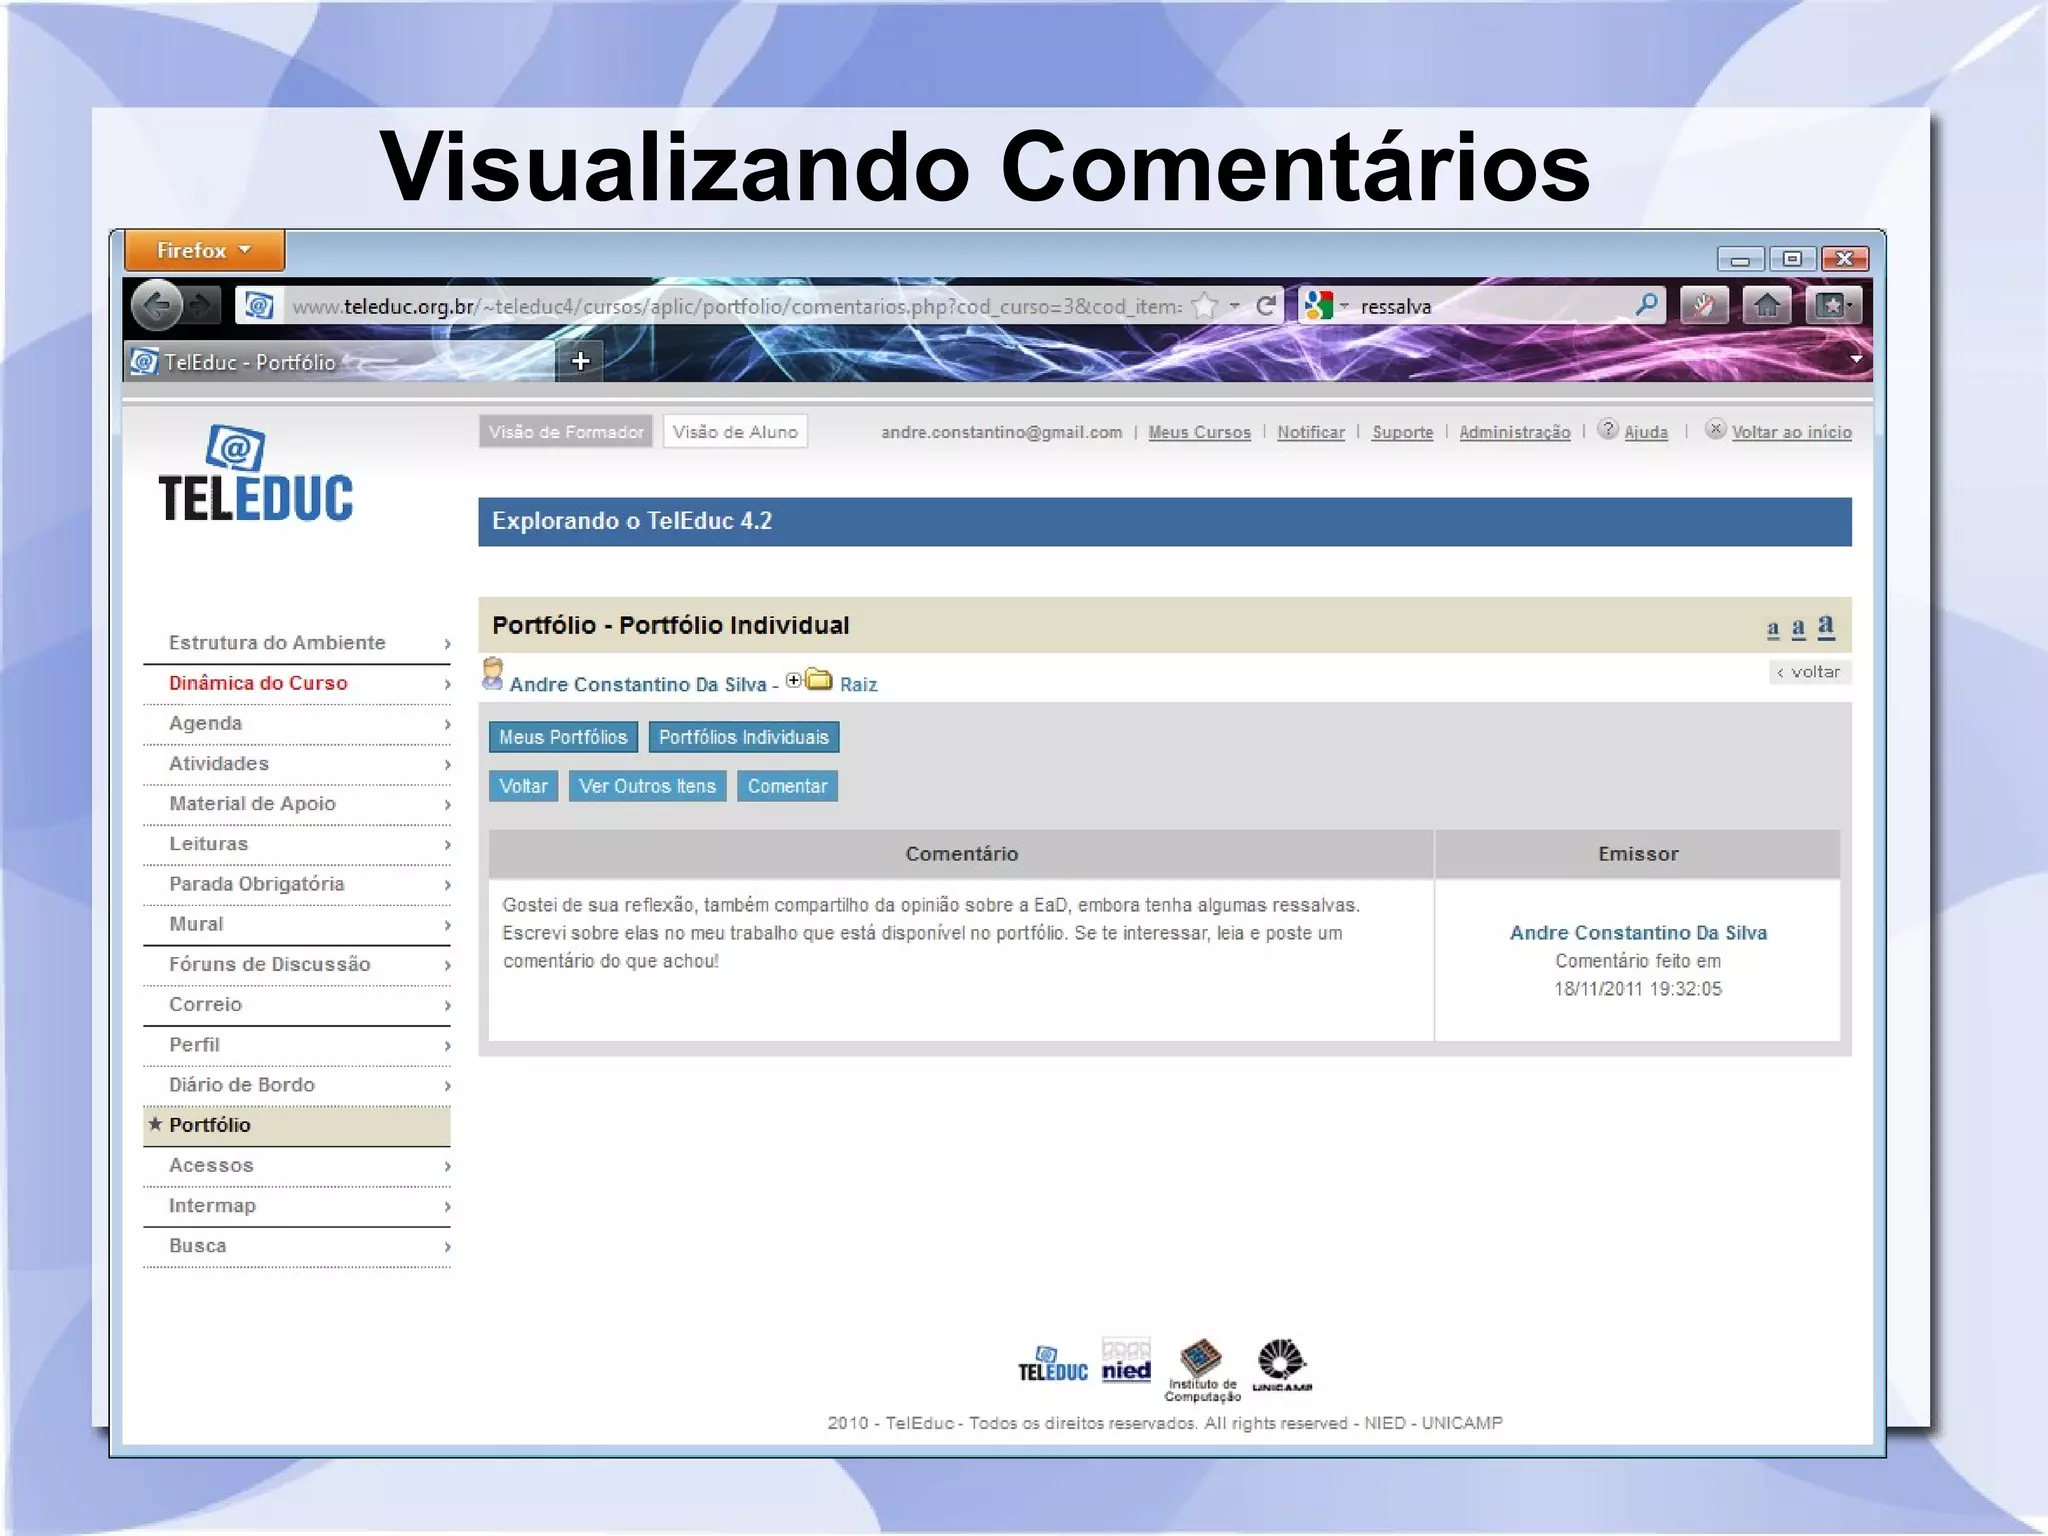Screen dimensions: 2048x1536
Task: Click the Voltar ao início link
Action: click(x=1791, y=432)
